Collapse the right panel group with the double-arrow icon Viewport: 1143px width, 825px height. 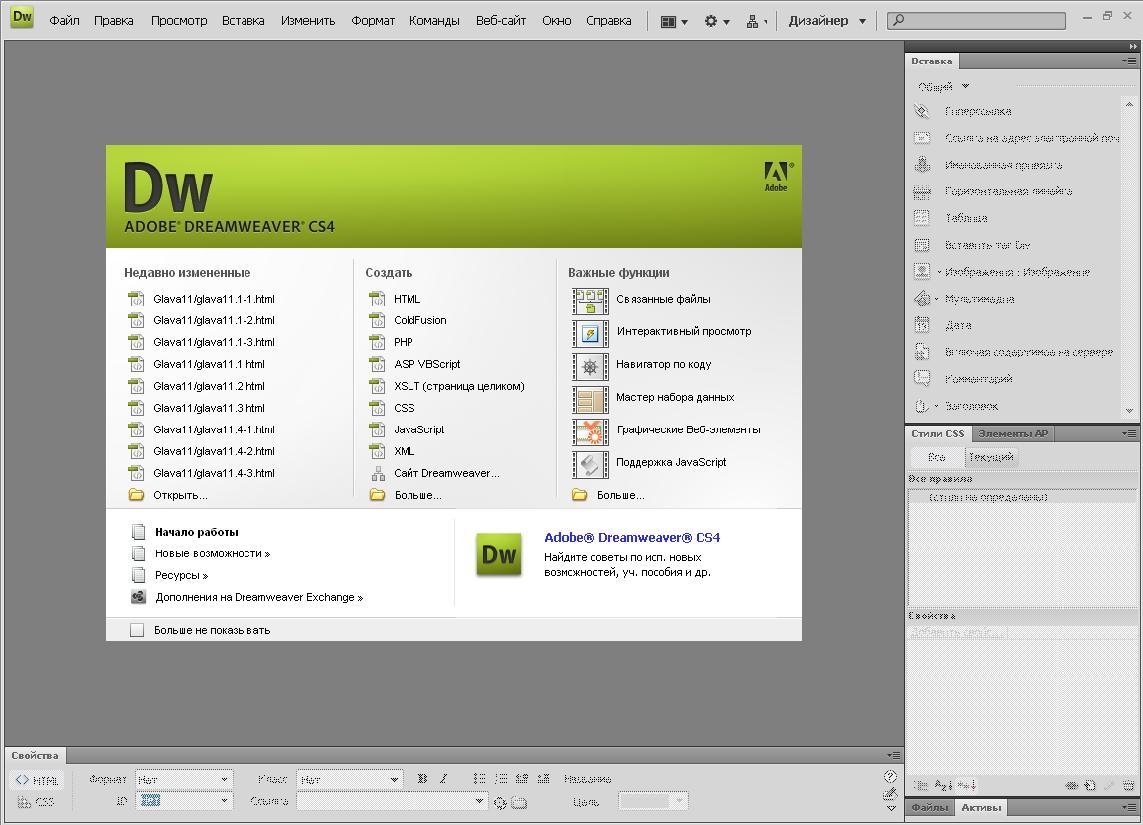pyautogui.click(x=1133, y=46)
